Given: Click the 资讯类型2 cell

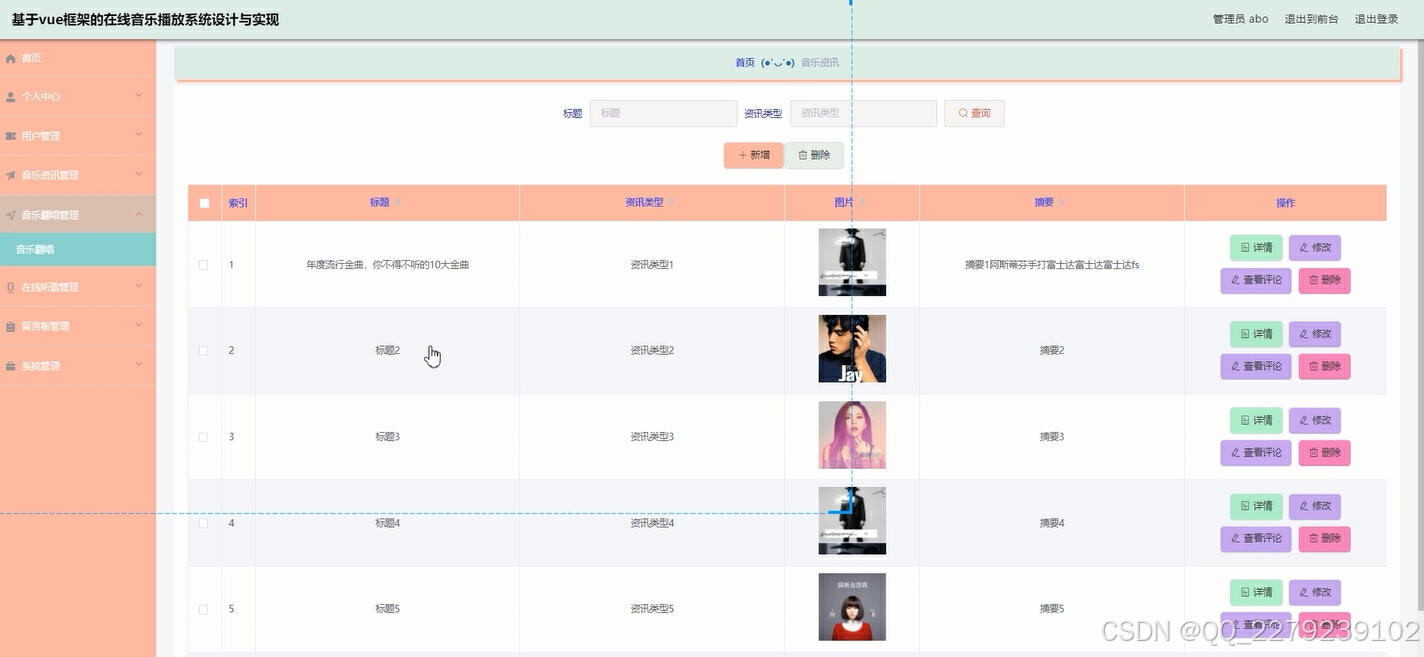Looking at the screenshot, I should 652,351.
